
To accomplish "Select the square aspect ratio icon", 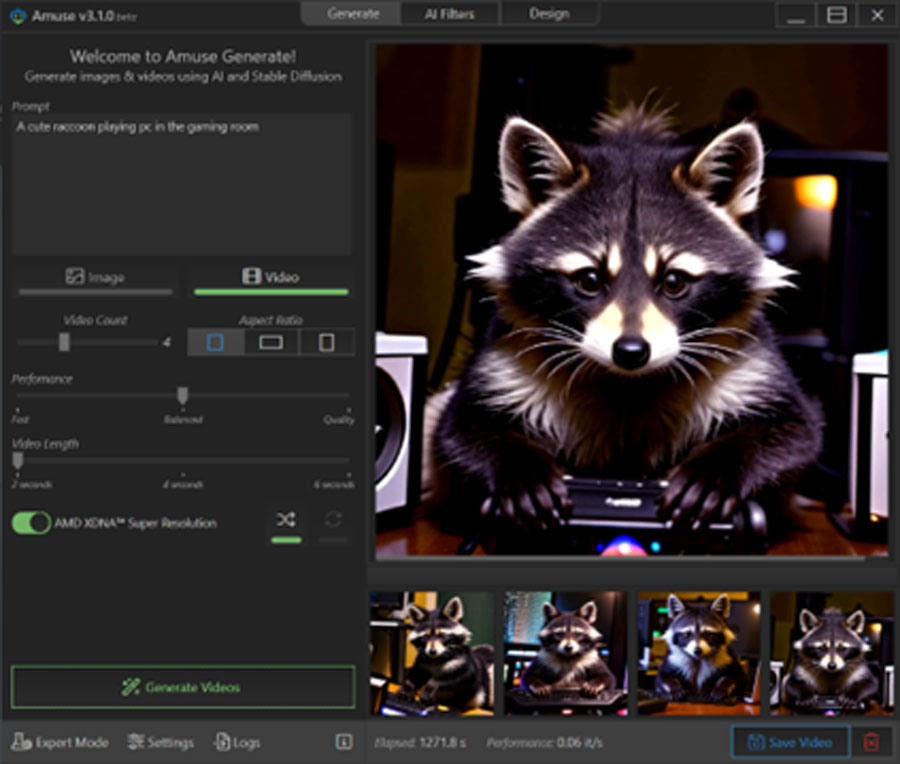I will point(215,342).
